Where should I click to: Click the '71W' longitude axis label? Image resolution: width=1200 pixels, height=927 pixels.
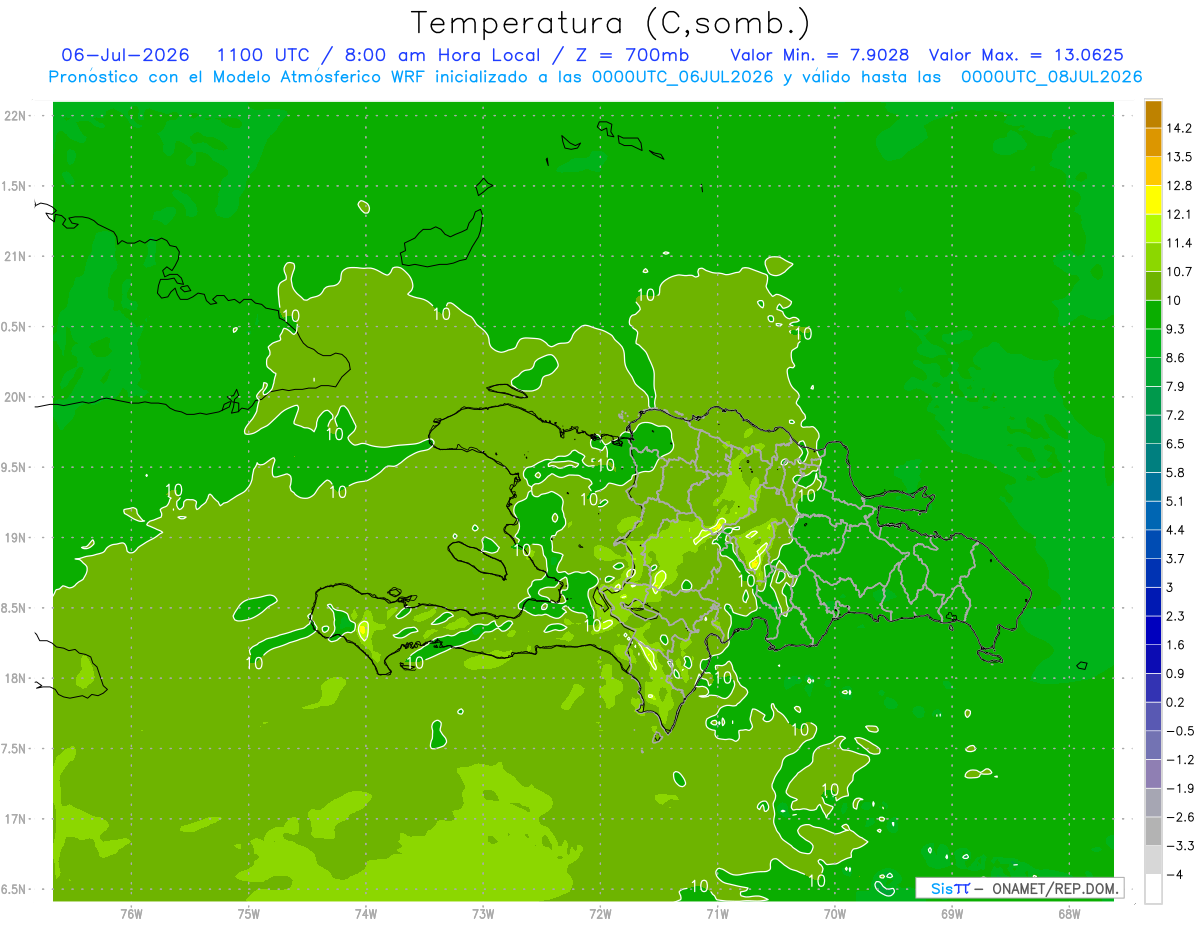pyautogui.click(x=717, y=914)
